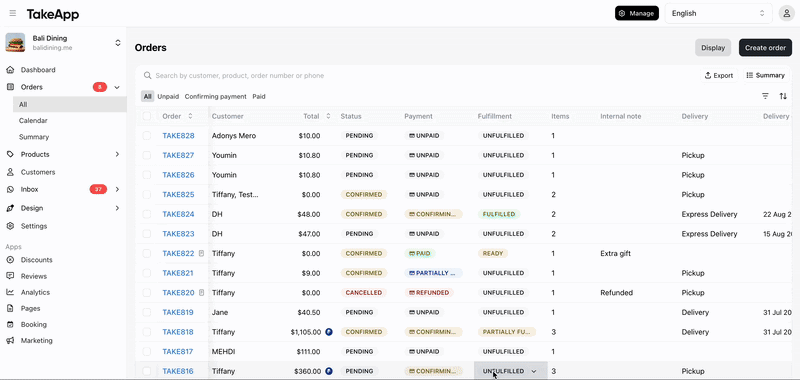Click the note icon beside TAKE820
This screenshot has width=800, height=380.
click(x=201, y=293)
